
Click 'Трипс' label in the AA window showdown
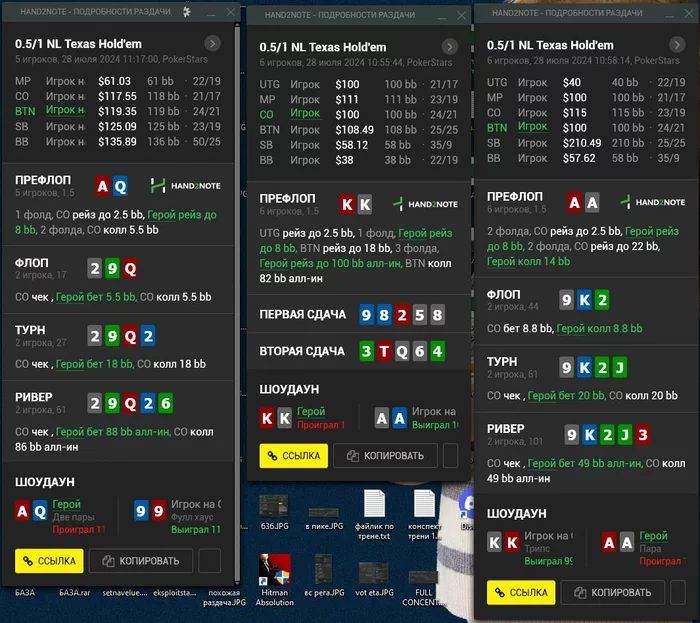[x=537, y=548]
